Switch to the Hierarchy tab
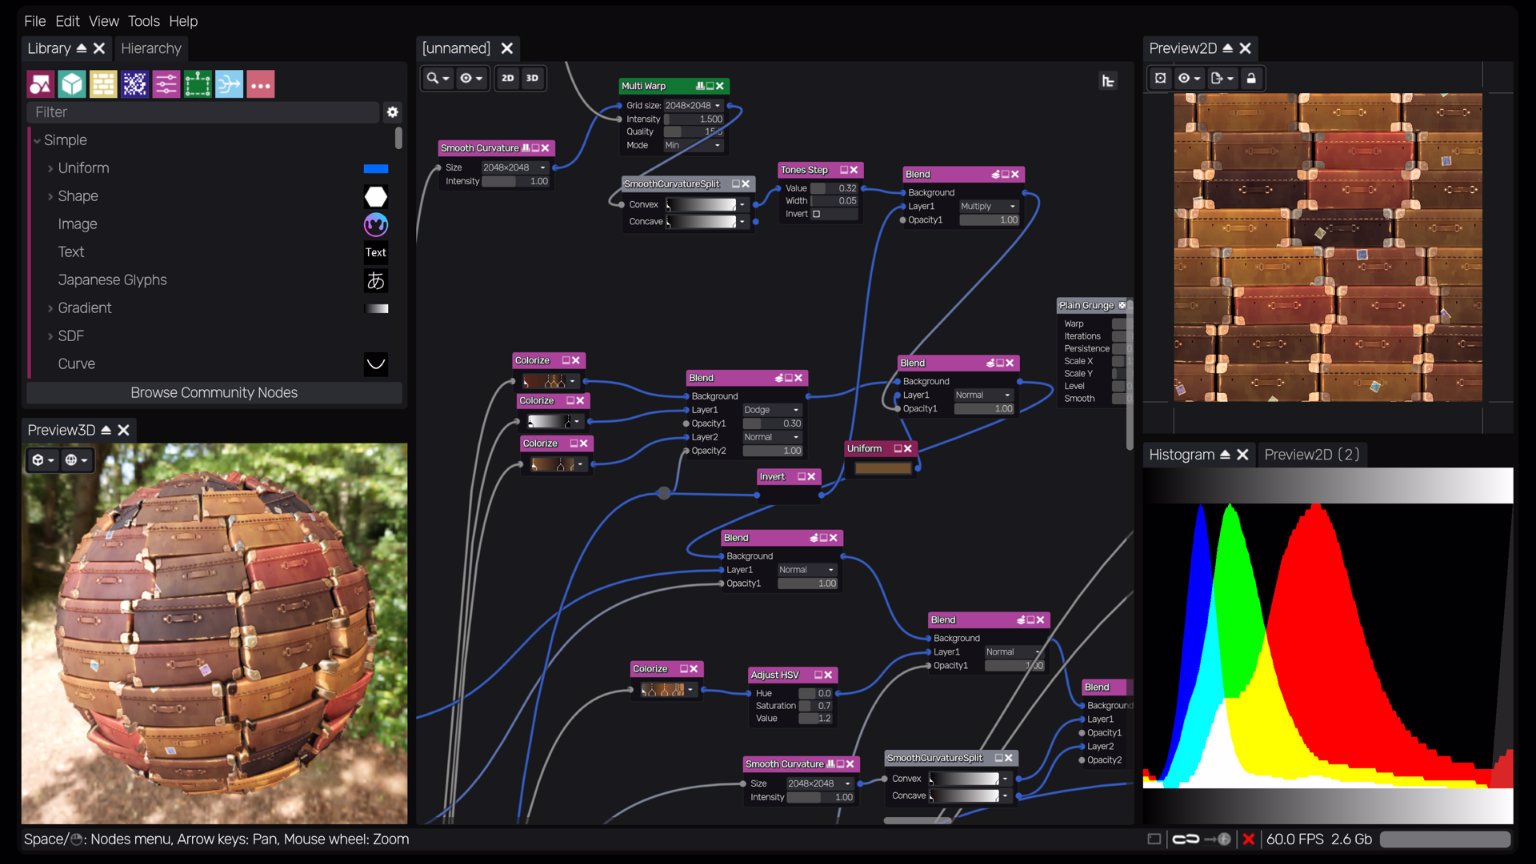Image resolution: width=1536 pixels, height=864 pixels. coord(151,48)
